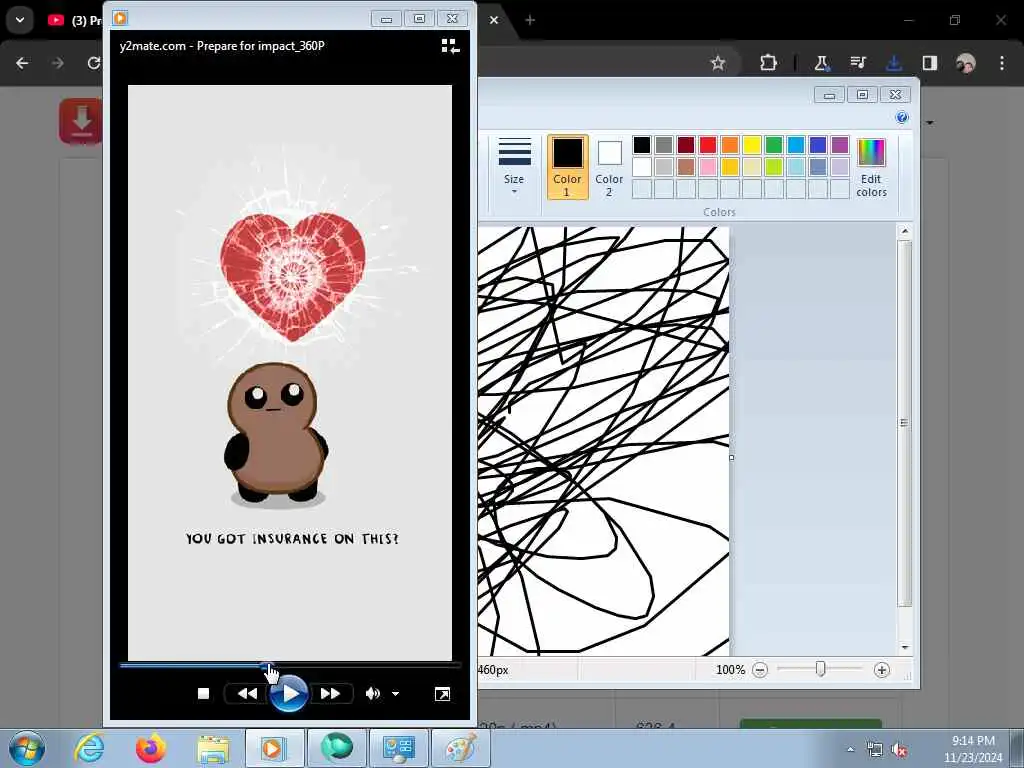Viewport: 1024px width, 768px height.
Task: Open Paint Help question mark icon
Action: pos(902,118)
